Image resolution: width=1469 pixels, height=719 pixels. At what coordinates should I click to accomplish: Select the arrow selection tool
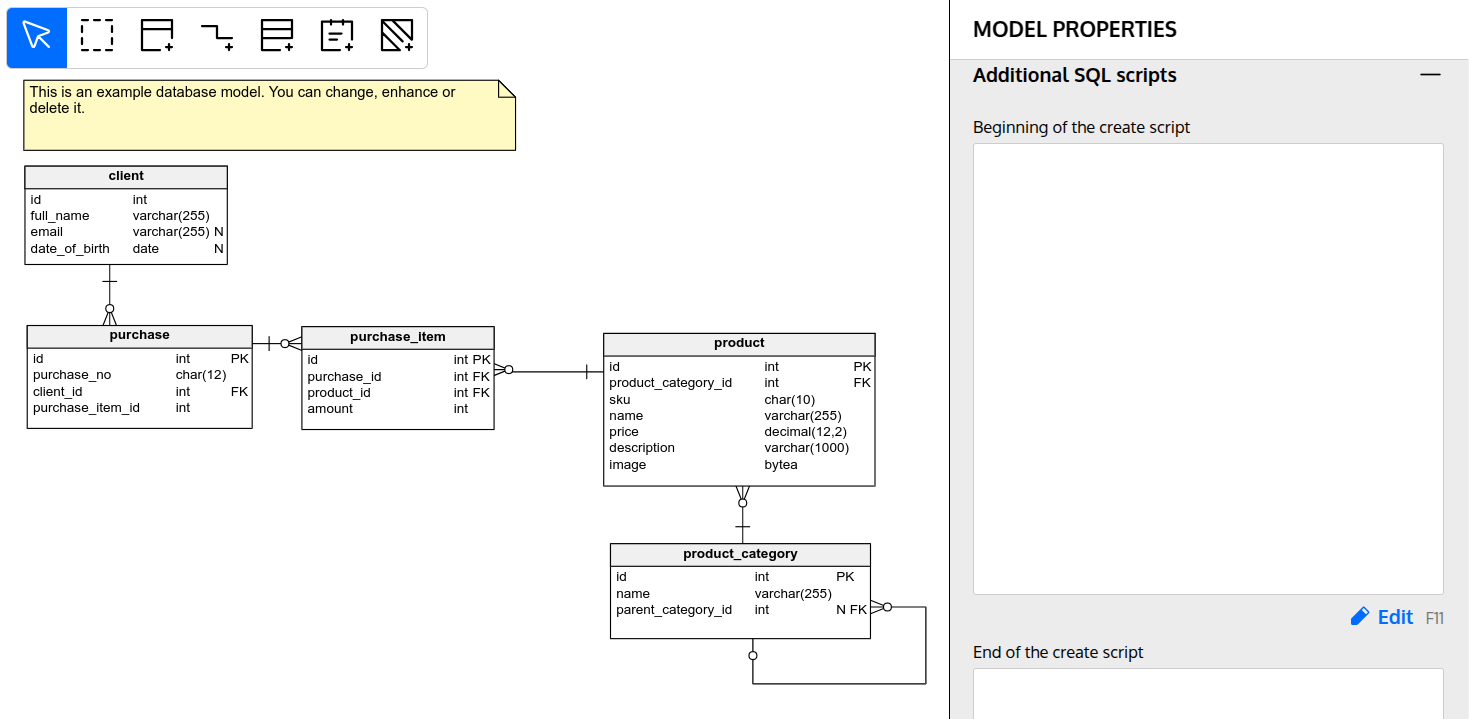(36, 36)
